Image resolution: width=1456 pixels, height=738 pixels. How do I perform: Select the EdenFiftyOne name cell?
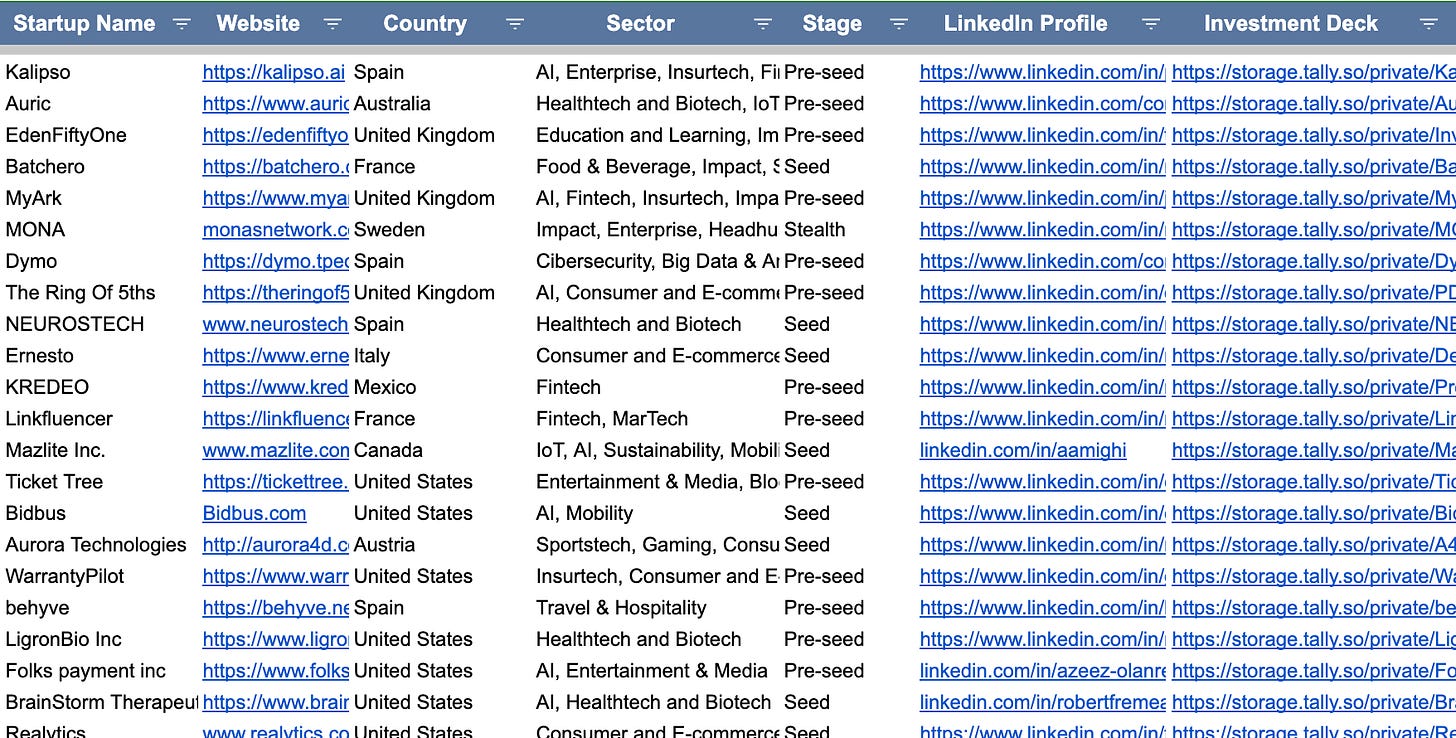coord(66,135)
